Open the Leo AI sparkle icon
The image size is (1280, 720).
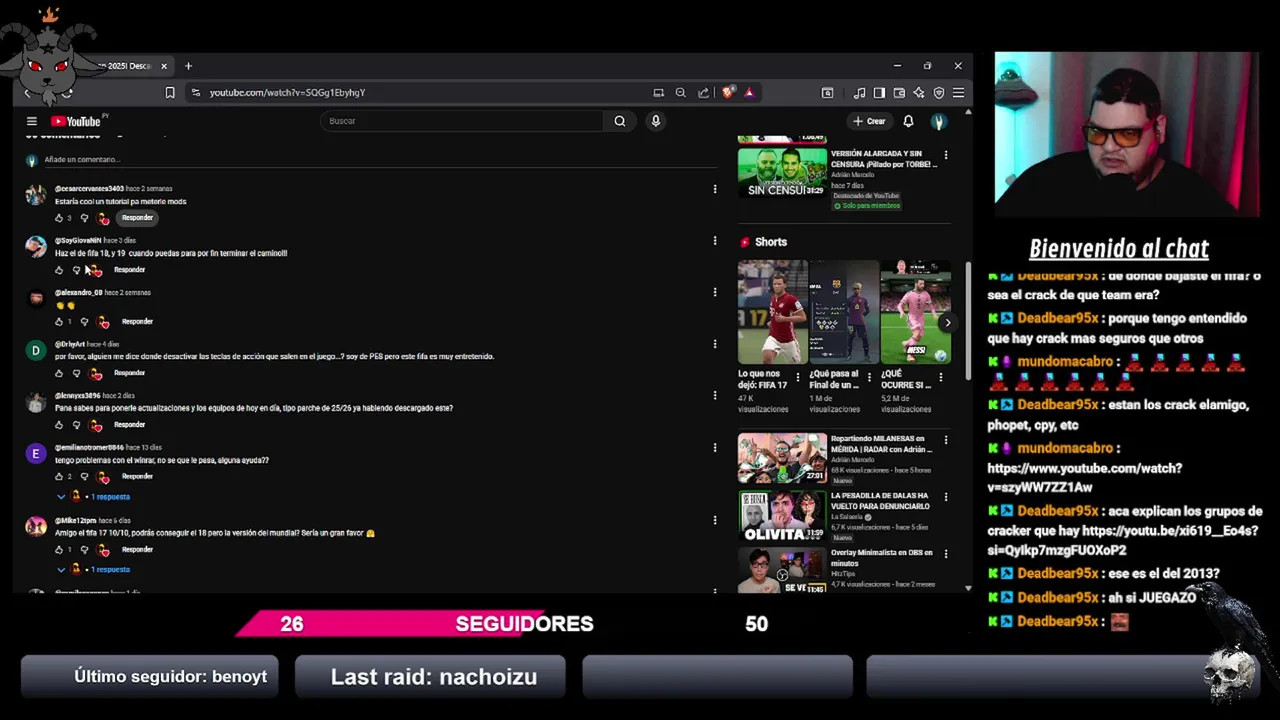[919, 92]
